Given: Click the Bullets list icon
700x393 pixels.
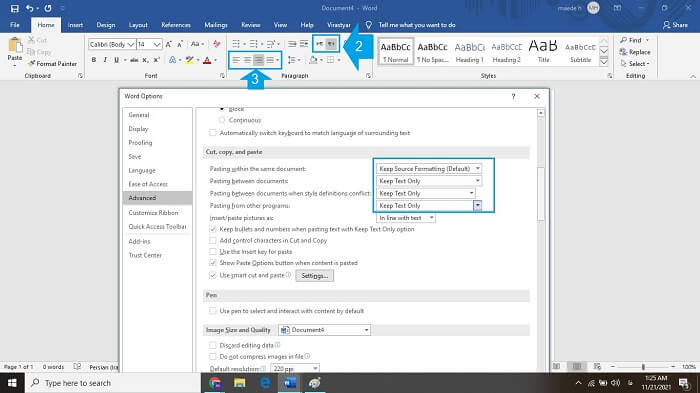Looking at the screenshot, I should (236, 44).
